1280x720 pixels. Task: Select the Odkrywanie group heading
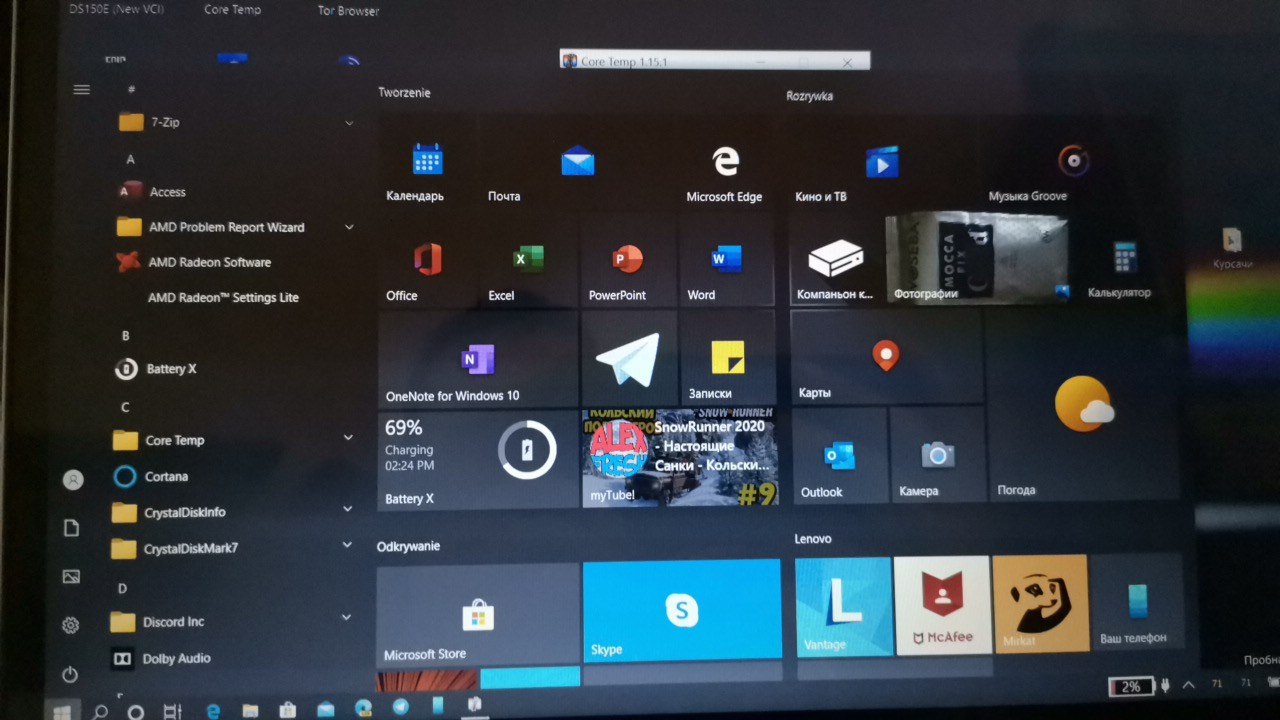tap(409, 546)
